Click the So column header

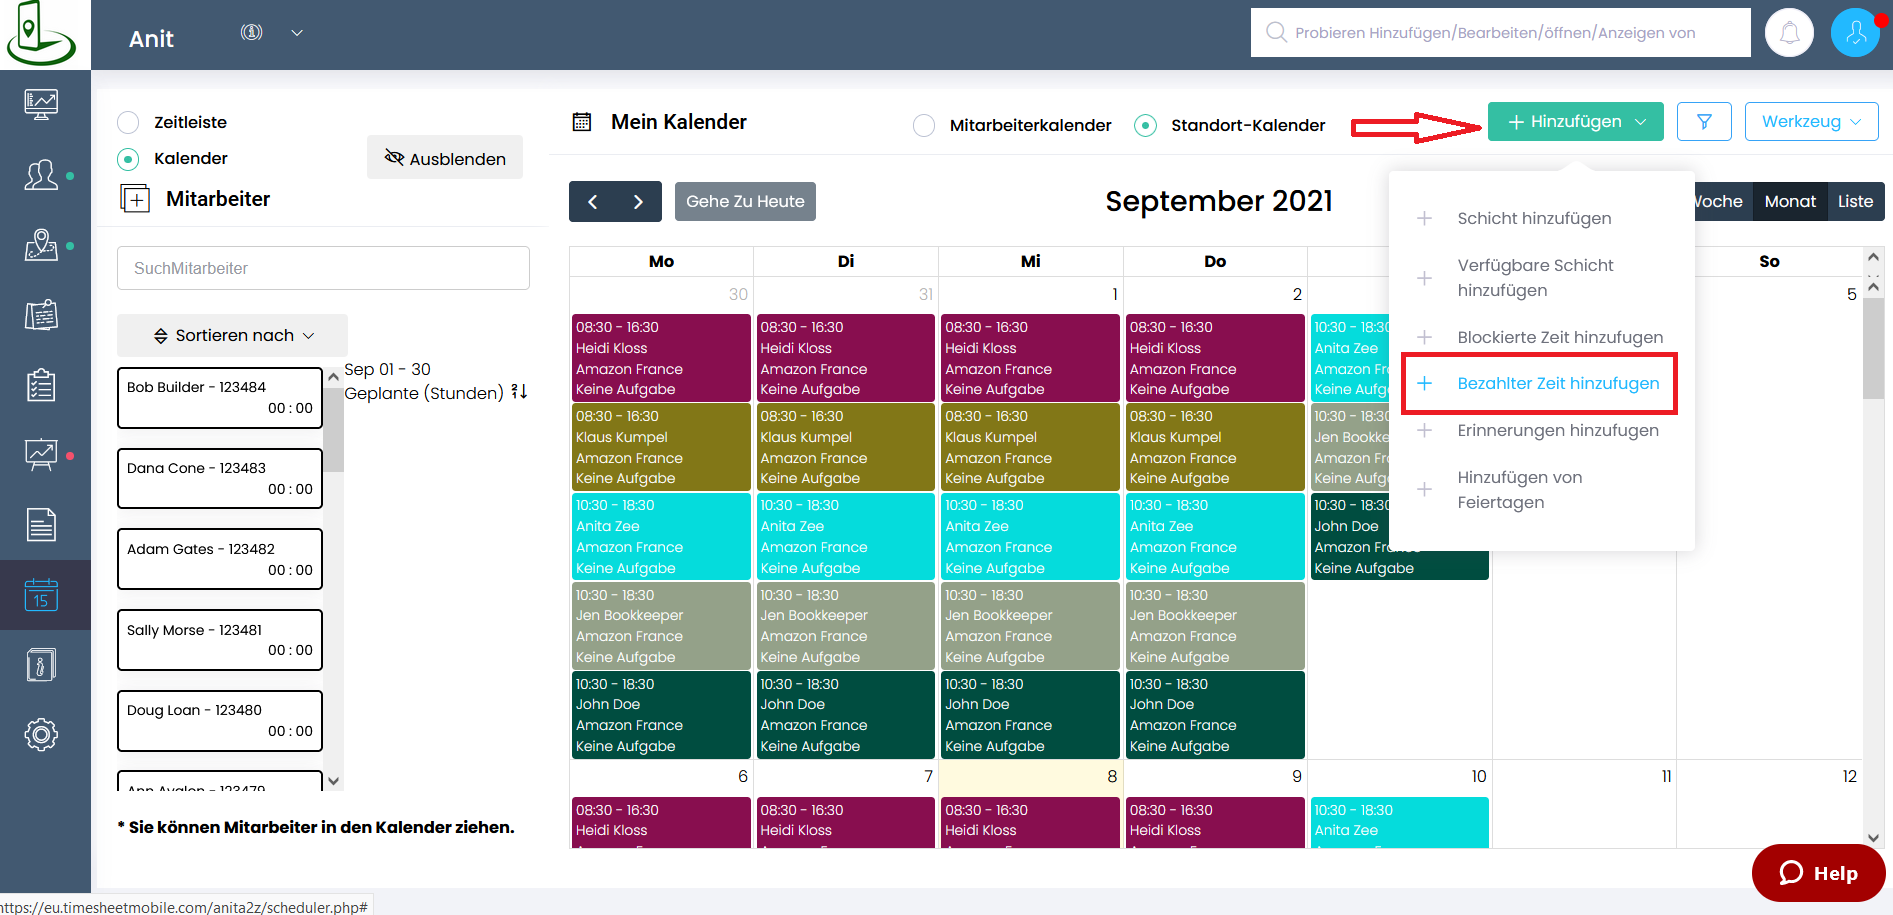1769,261
